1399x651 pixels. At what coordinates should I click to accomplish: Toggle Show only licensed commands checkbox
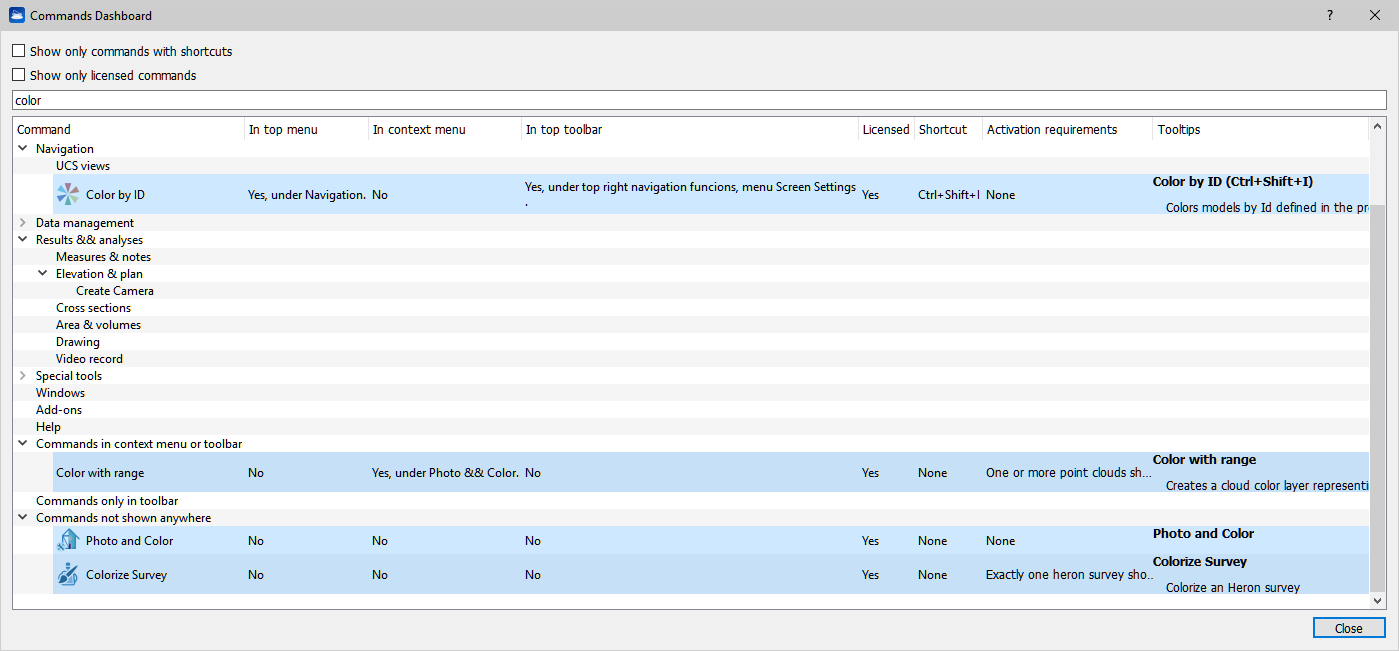pyautogui.click(x=19, y=75)
